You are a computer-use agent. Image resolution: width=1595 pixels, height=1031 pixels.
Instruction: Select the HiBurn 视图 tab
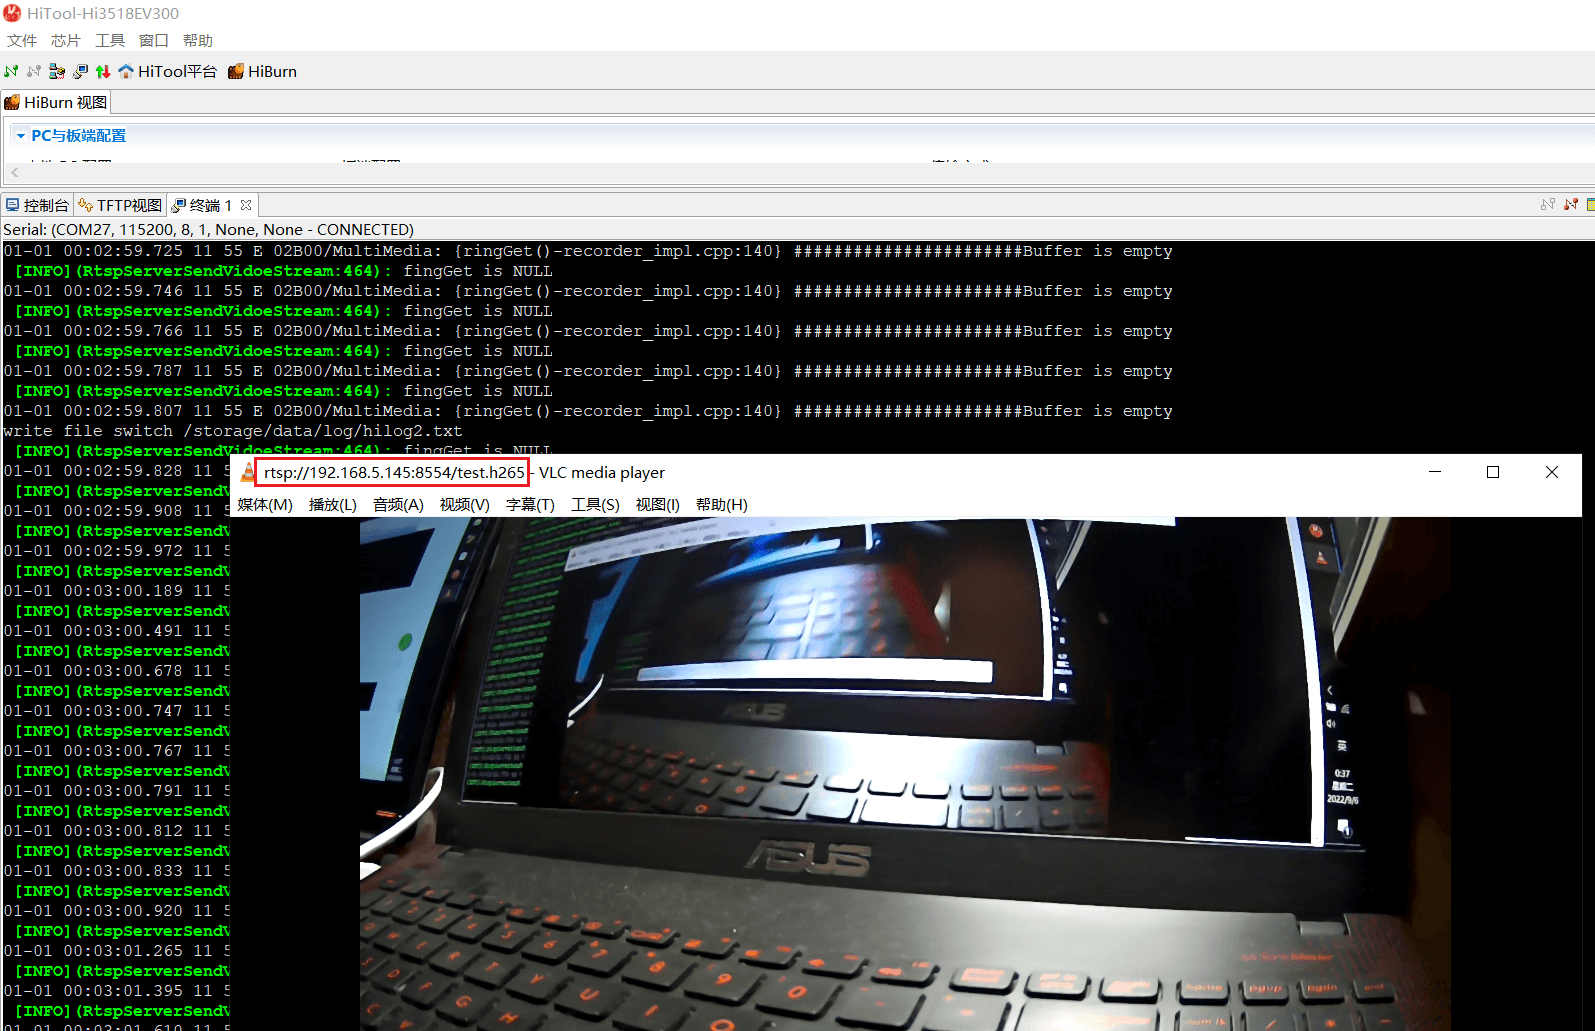coord(56,102)
